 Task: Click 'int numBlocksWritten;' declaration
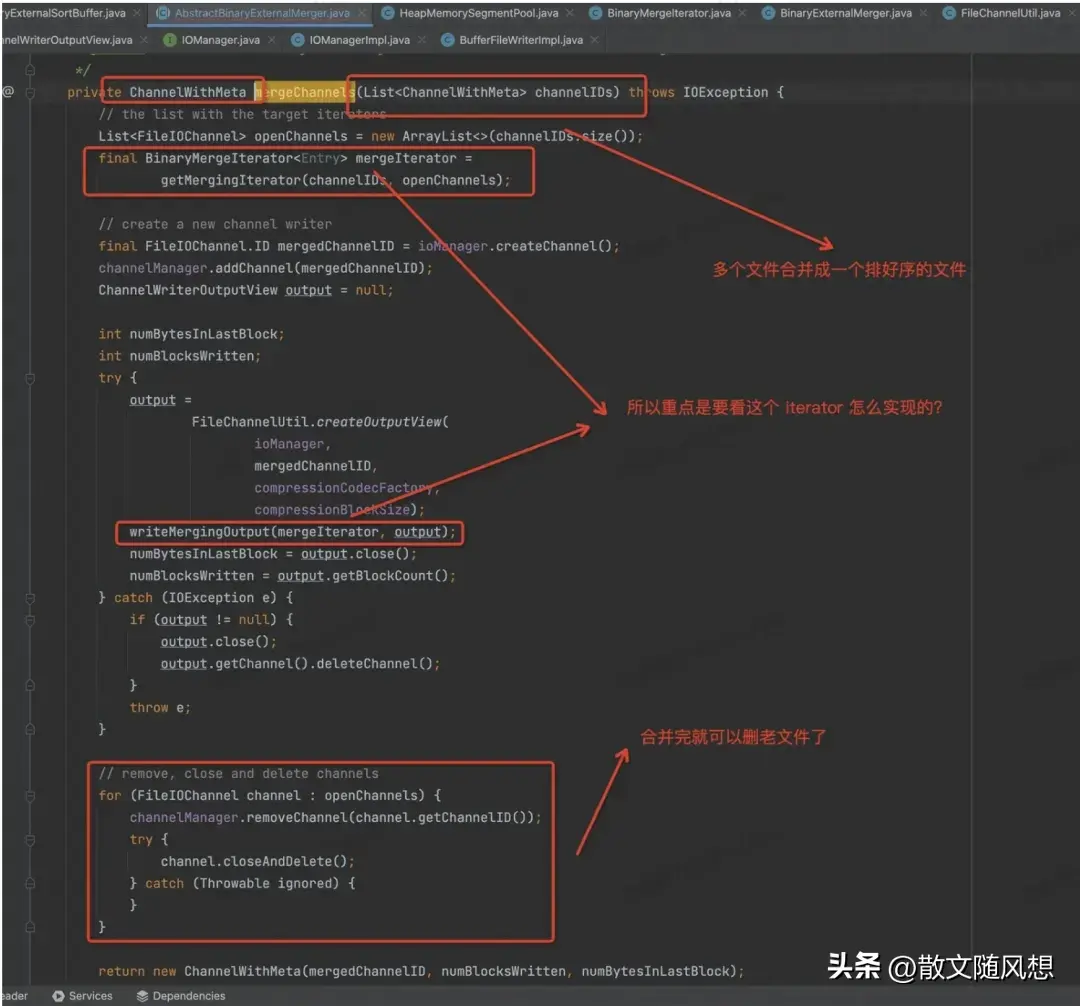[179, 356]
